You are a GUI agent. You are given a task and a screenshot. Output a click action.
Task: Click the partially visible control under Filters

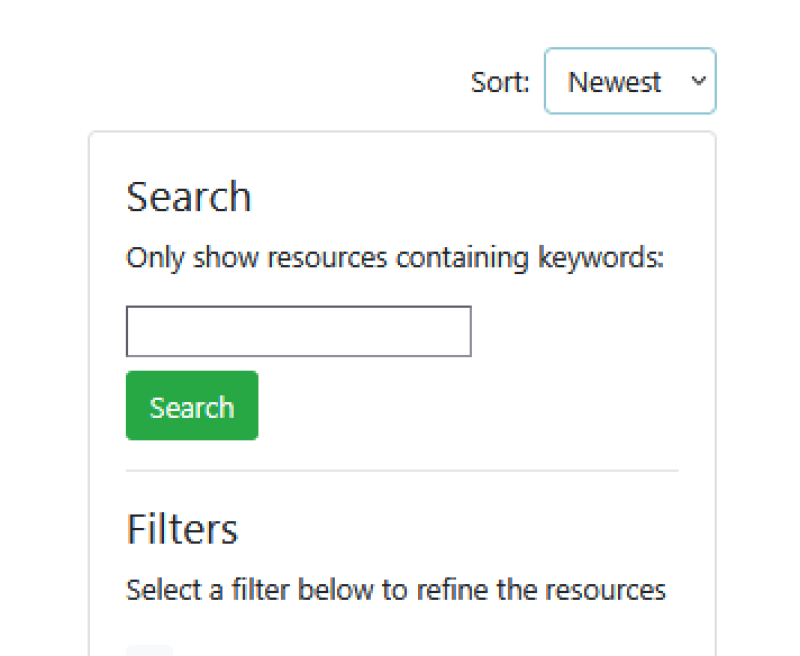point(150,650)
